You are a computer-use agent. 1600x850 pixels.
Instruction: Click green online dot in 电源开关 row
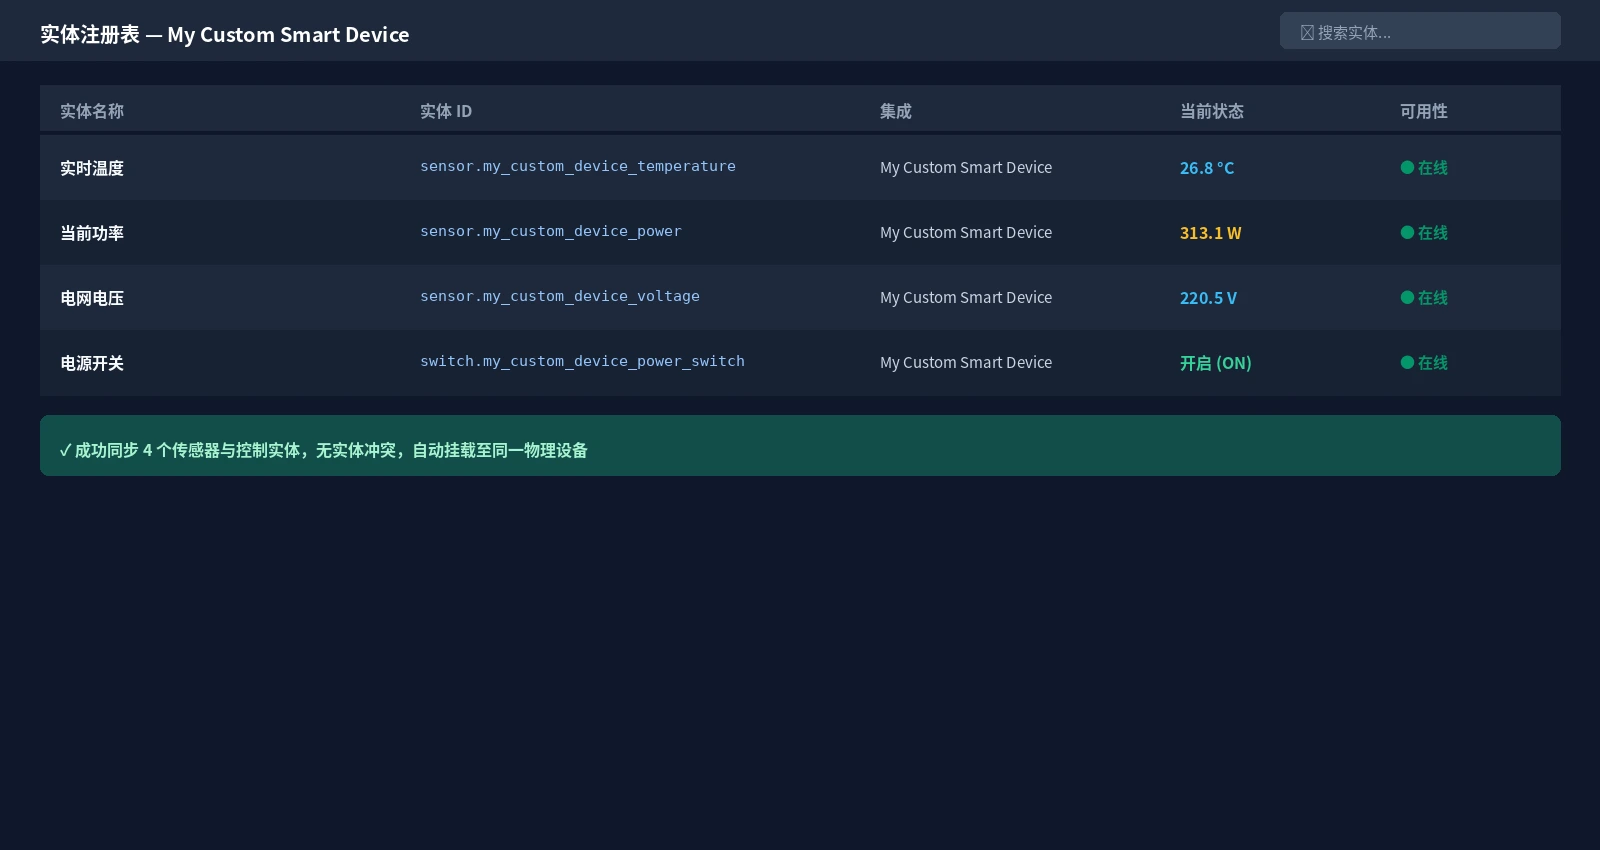pyautogui.click(x=1407, y=363)
